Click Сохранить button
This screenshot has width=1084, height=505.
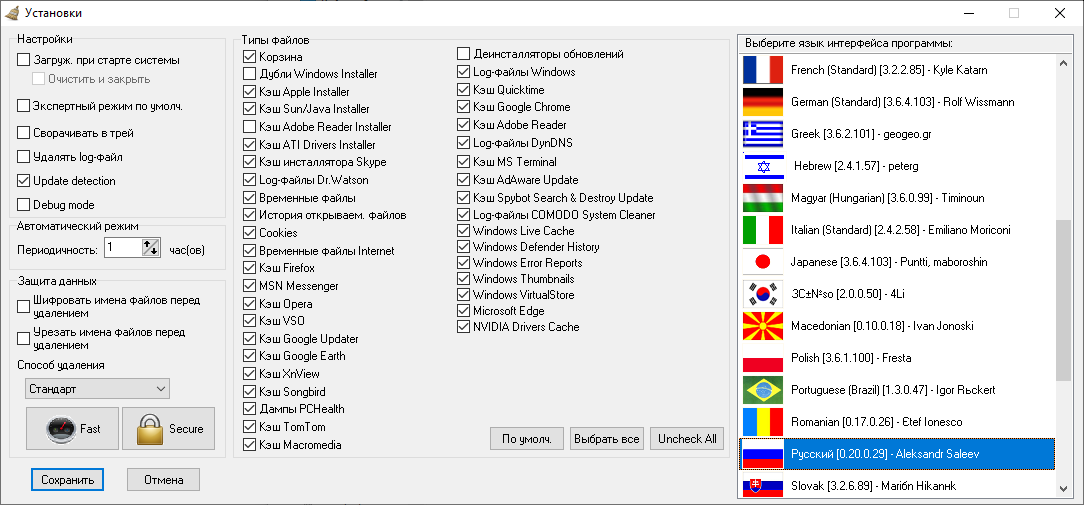pyautogui.click(x=67, y=479)
